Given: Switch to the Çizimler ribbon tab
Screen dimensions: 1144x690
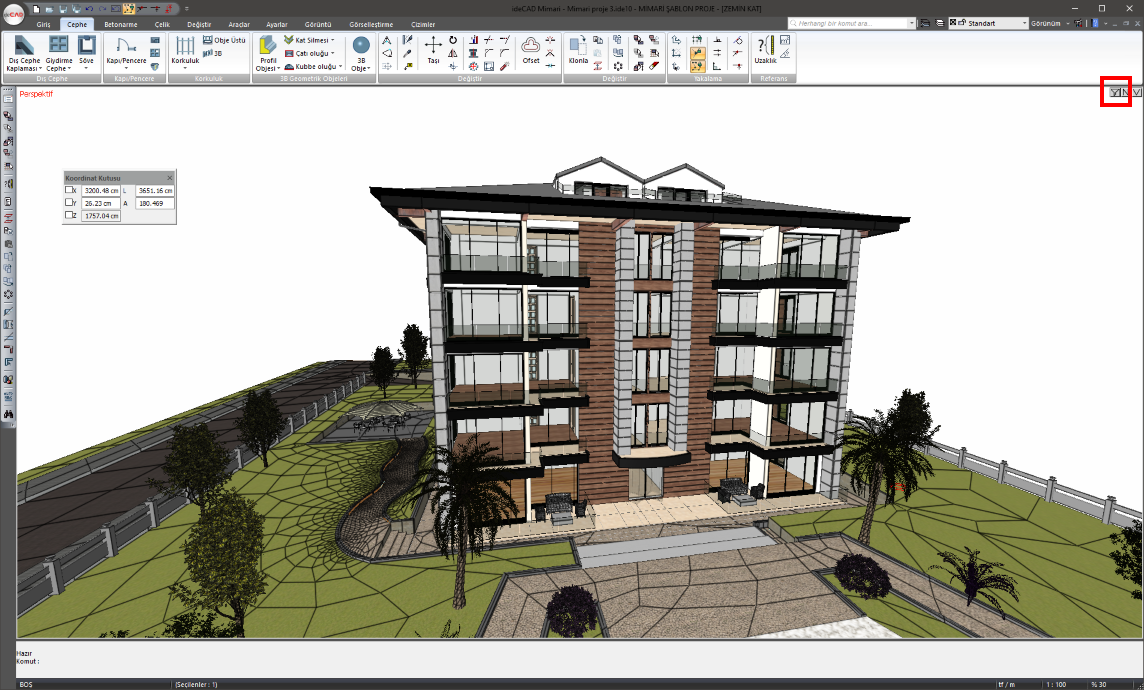Looking at the screenshot, I should pos(423,24).
